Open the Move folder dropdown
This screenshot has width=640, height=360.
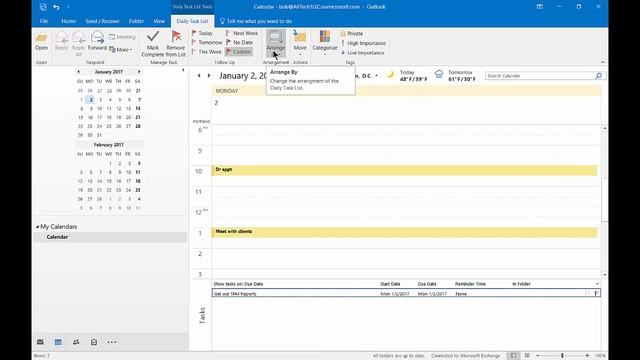[x=300, y=43]
